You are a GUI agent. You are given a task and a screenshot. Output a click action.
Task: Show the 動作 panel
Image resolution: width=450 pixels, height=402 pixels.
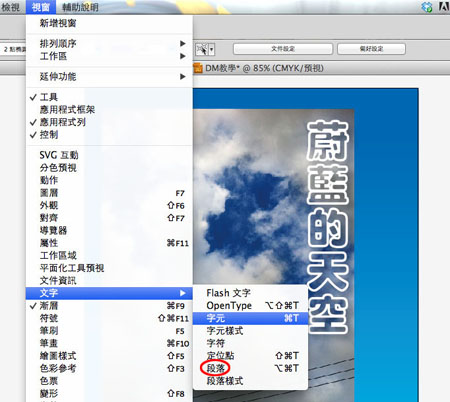(x=109, y=180)
